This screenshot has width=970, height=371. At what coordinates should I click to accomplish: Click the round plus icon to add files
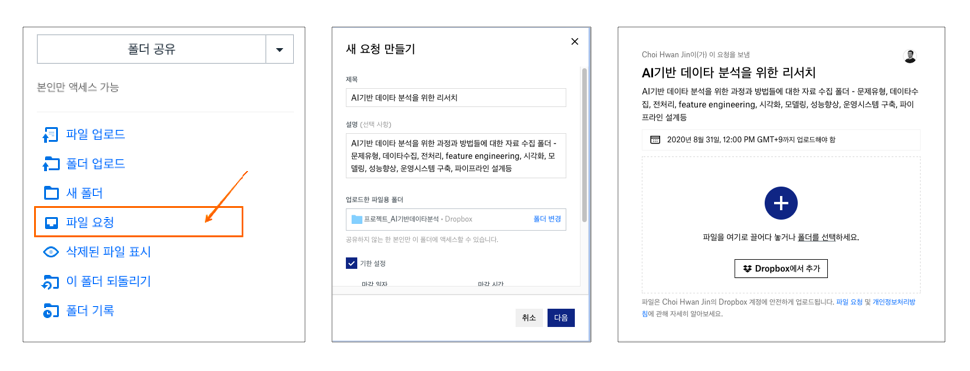tap(781, 203)
